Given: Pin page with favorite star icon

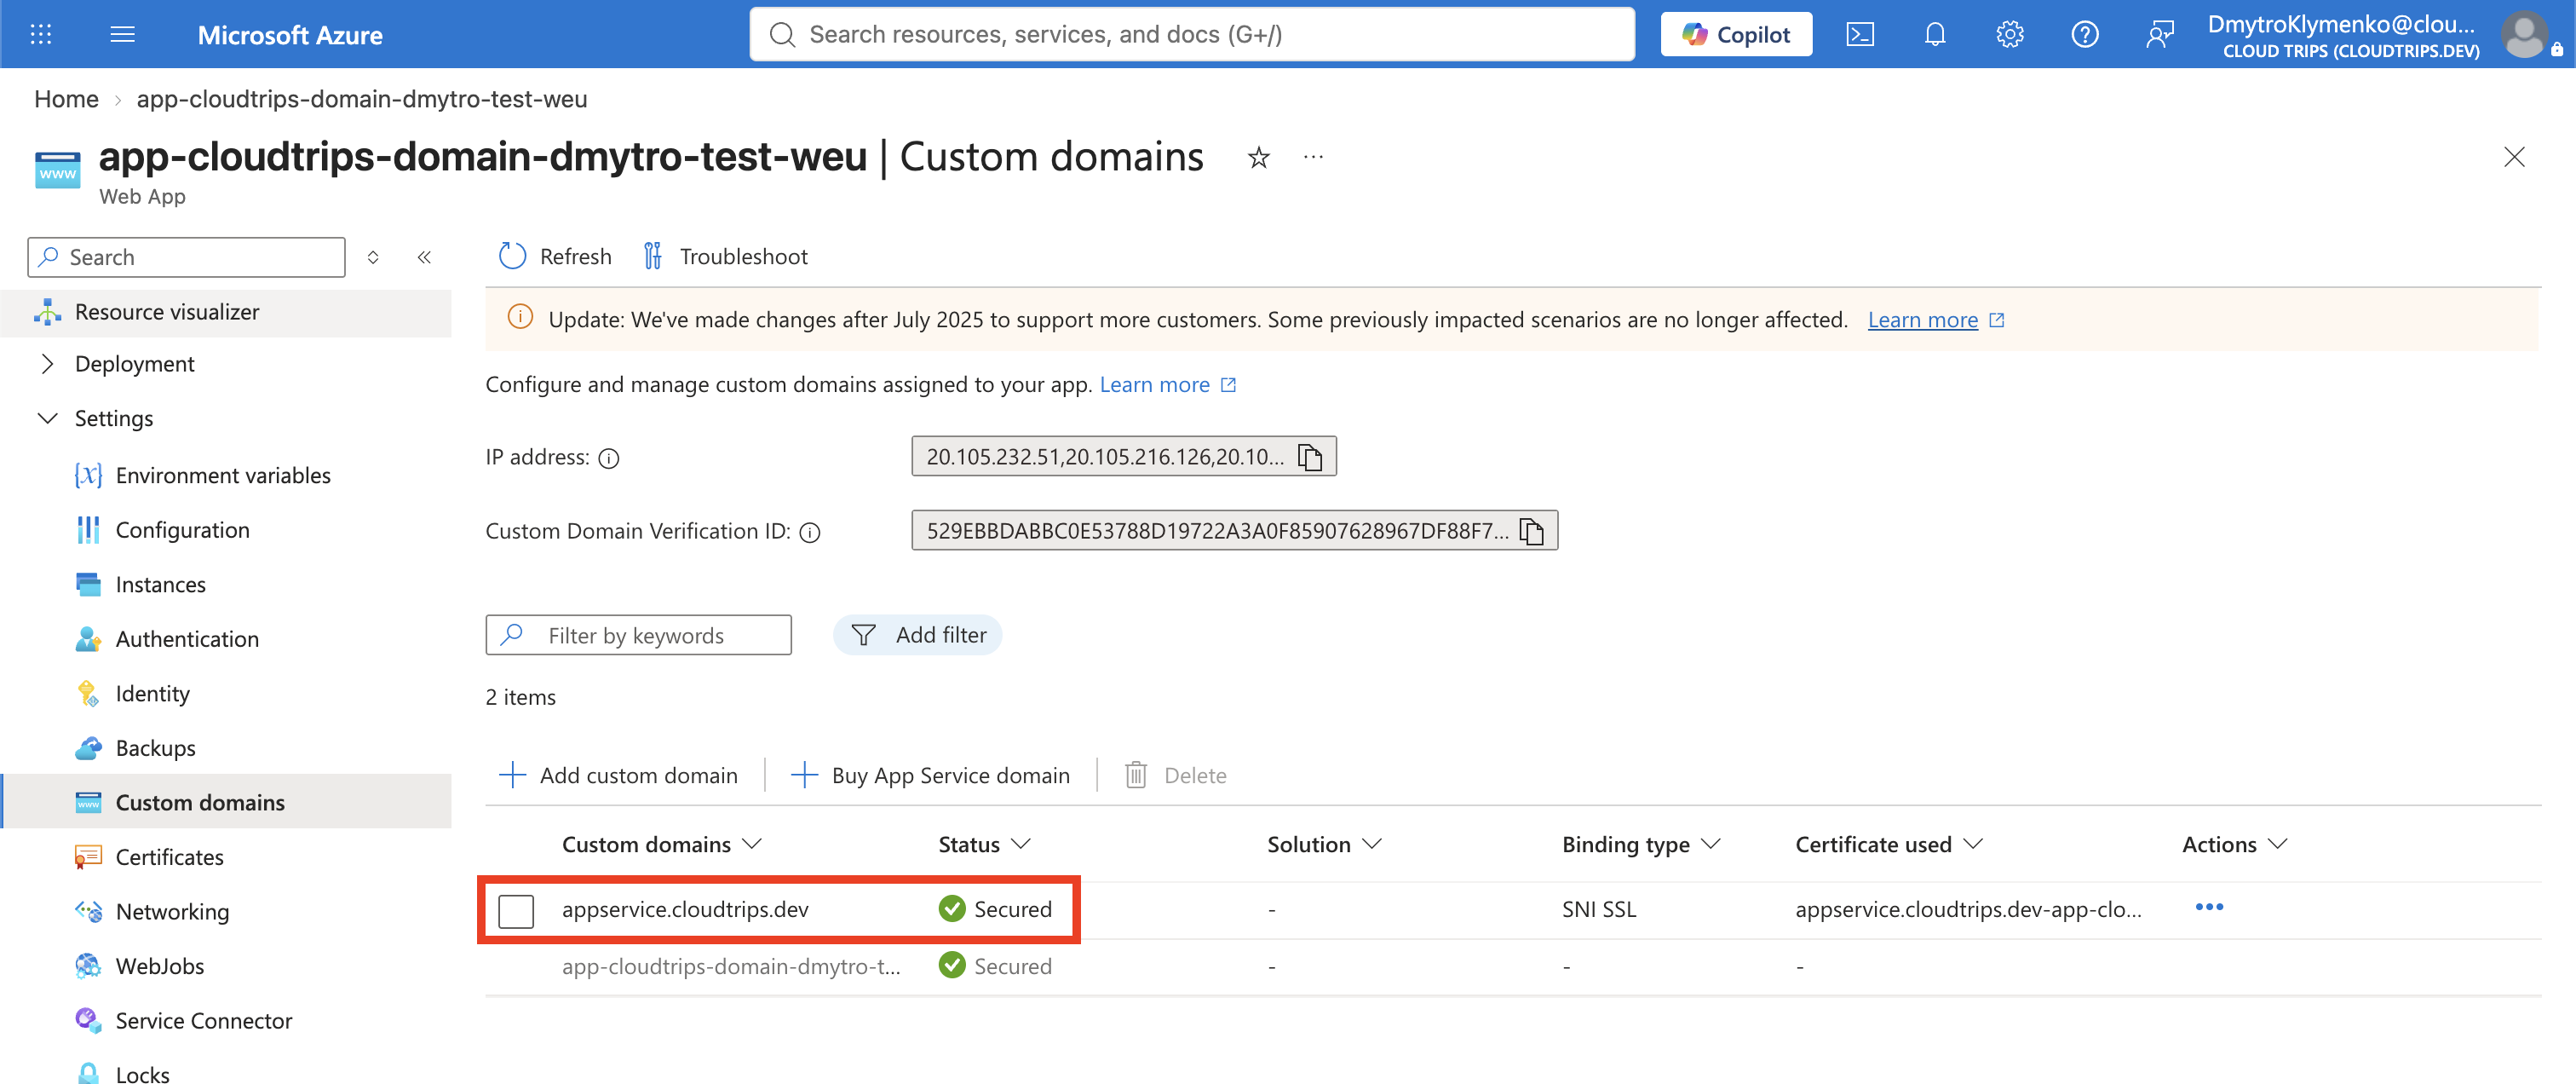Looking at the screenshot, I should pos(1259,157).
